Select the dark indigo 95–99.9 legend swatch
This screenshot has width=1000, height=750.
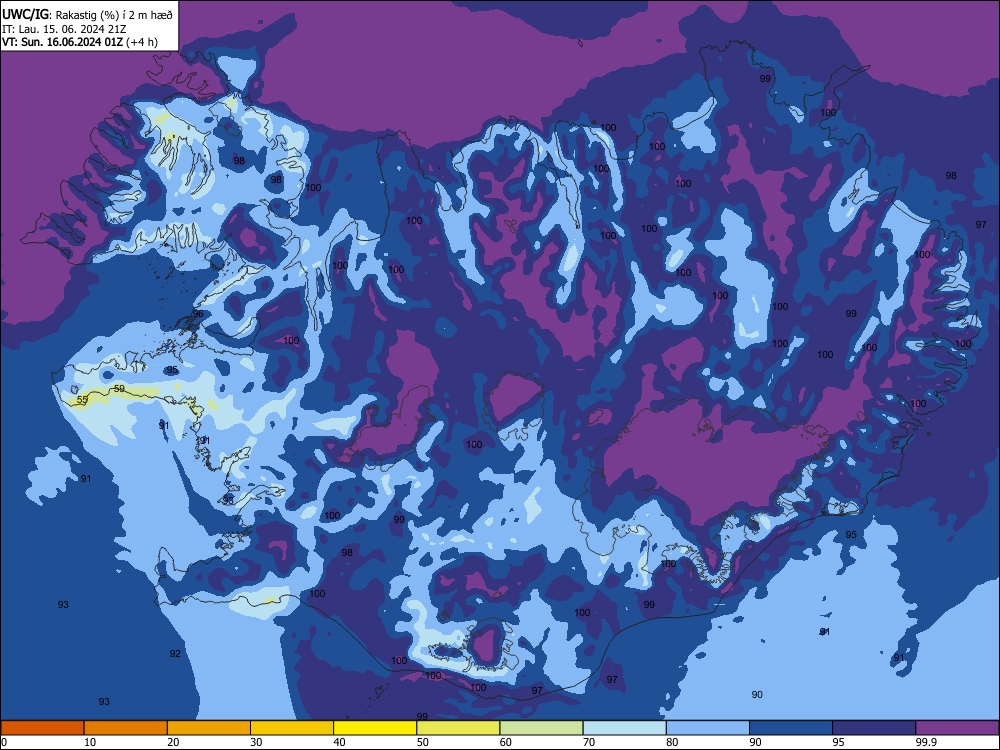click(874, 728)
